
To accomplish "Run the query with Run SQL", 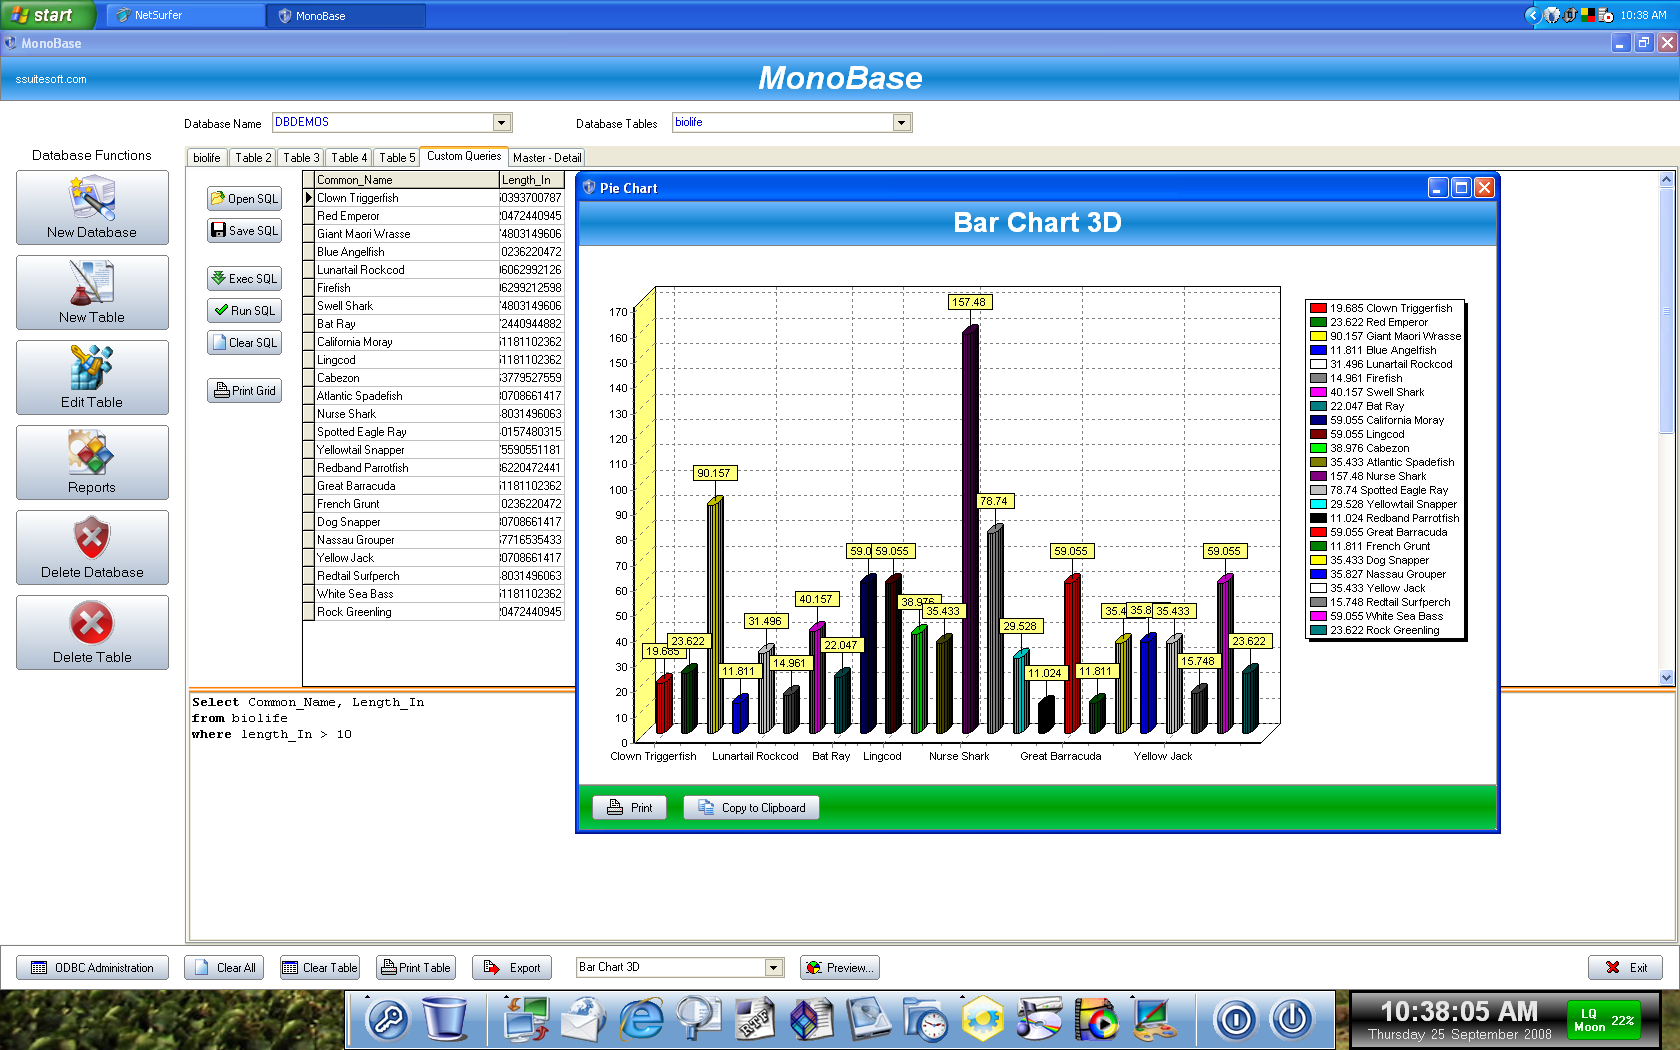I will coord(244,311).
